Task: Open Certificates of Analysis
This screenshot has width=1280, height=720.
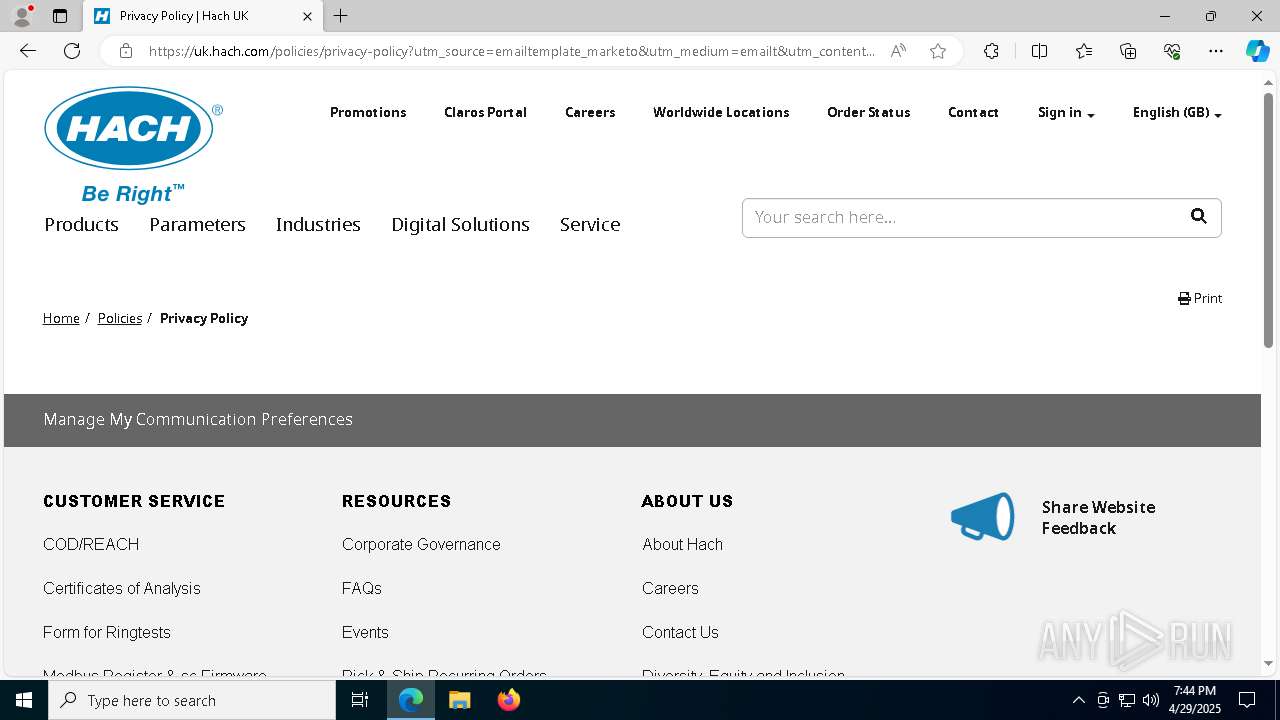Action: (x=122, y=588)
